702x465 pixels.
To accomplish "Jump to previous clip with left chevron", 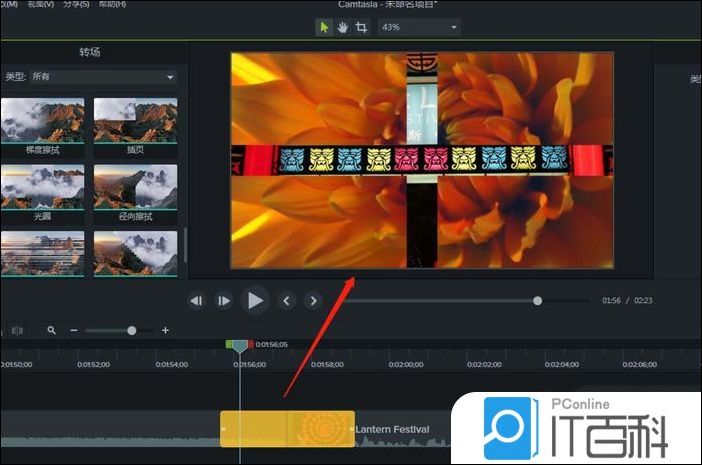I will [x=286, y=300].
